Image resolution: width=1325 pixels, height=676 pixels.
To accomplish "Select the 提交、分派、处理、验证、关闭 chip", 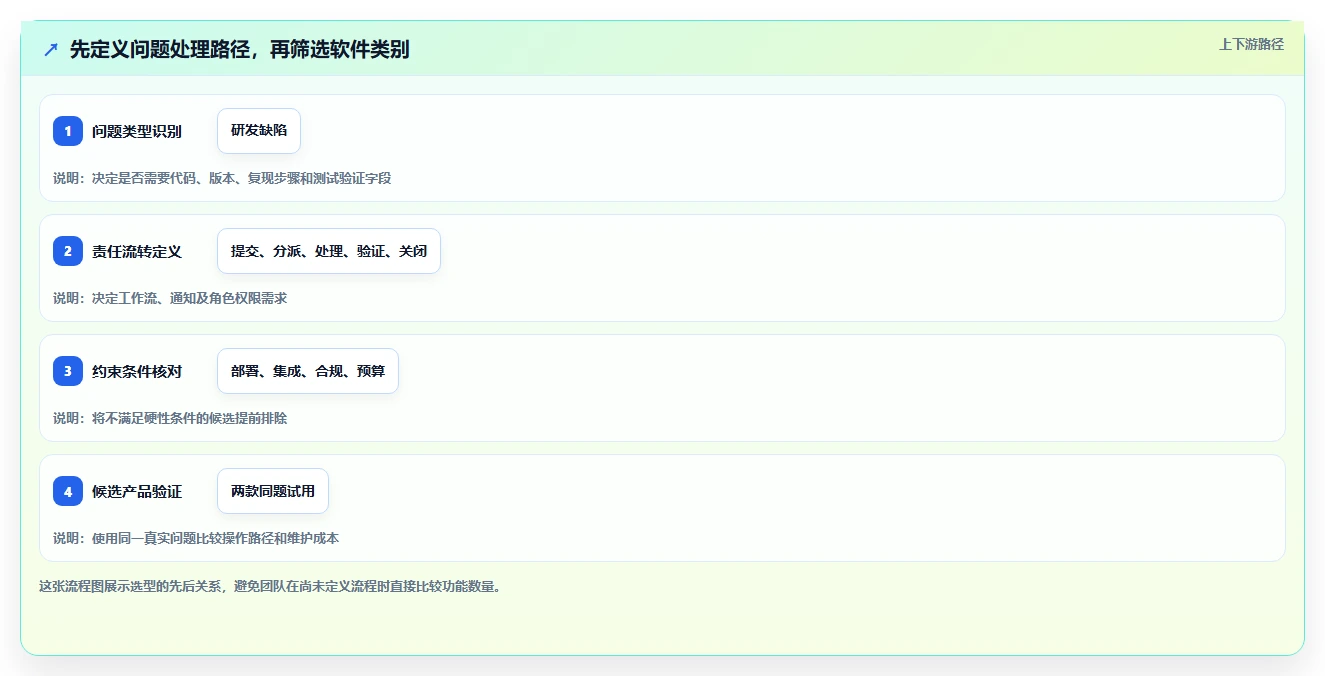I will pyautogui.click(x=329, y=251).
